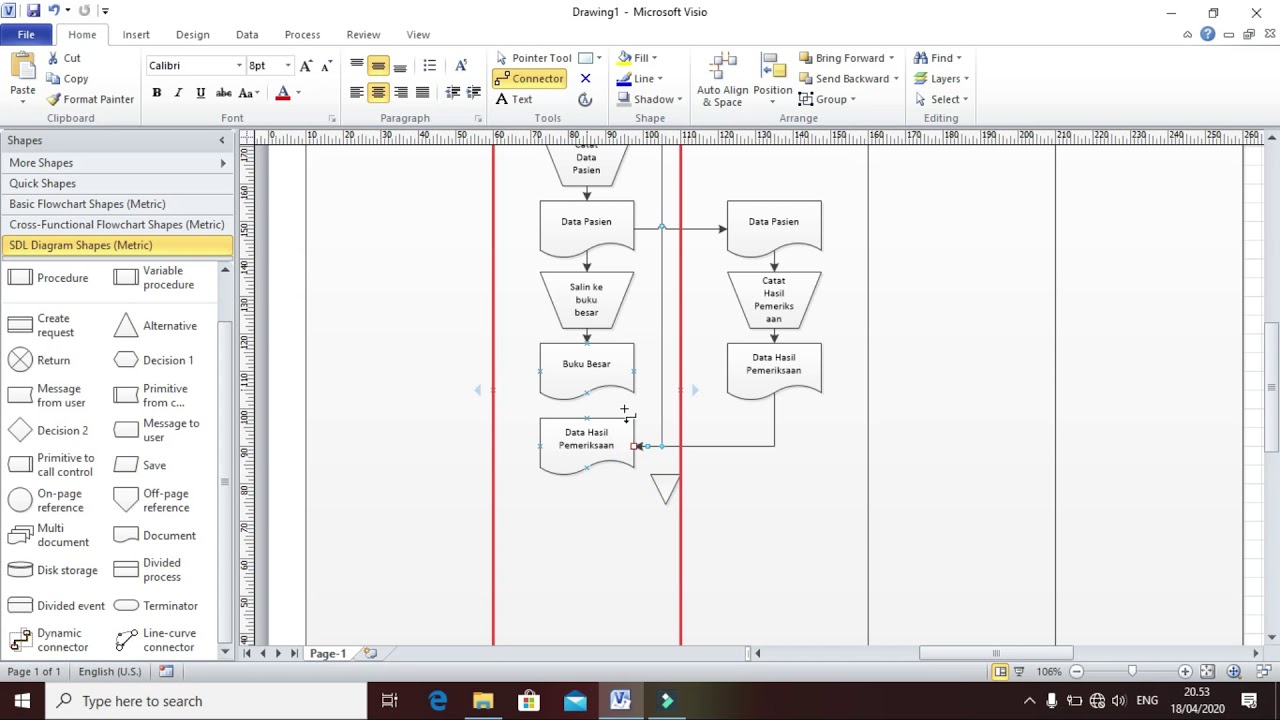Open Basic Flowchart Shapes (Metric) stencil

click(x=117, y=204)
